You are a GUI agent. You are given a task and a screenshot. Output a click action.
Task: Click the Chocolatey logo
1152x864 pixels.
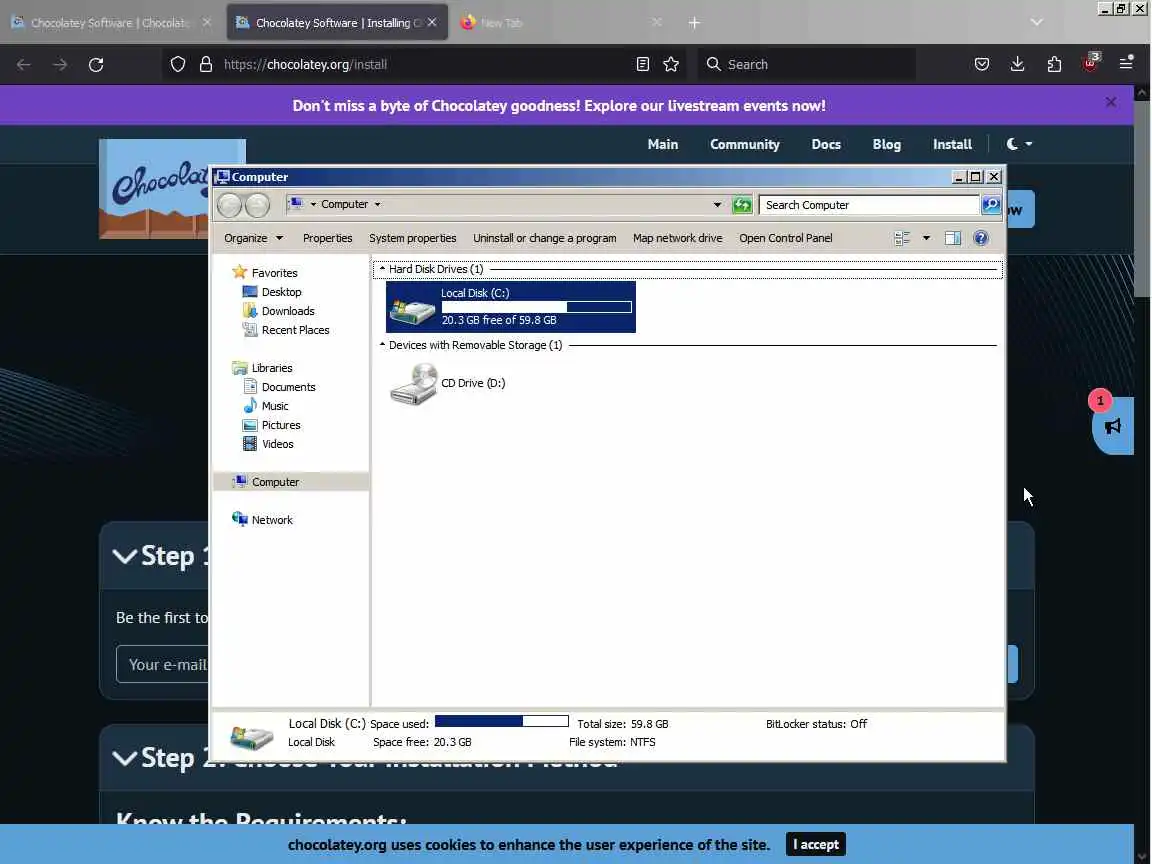pos(154,189)
